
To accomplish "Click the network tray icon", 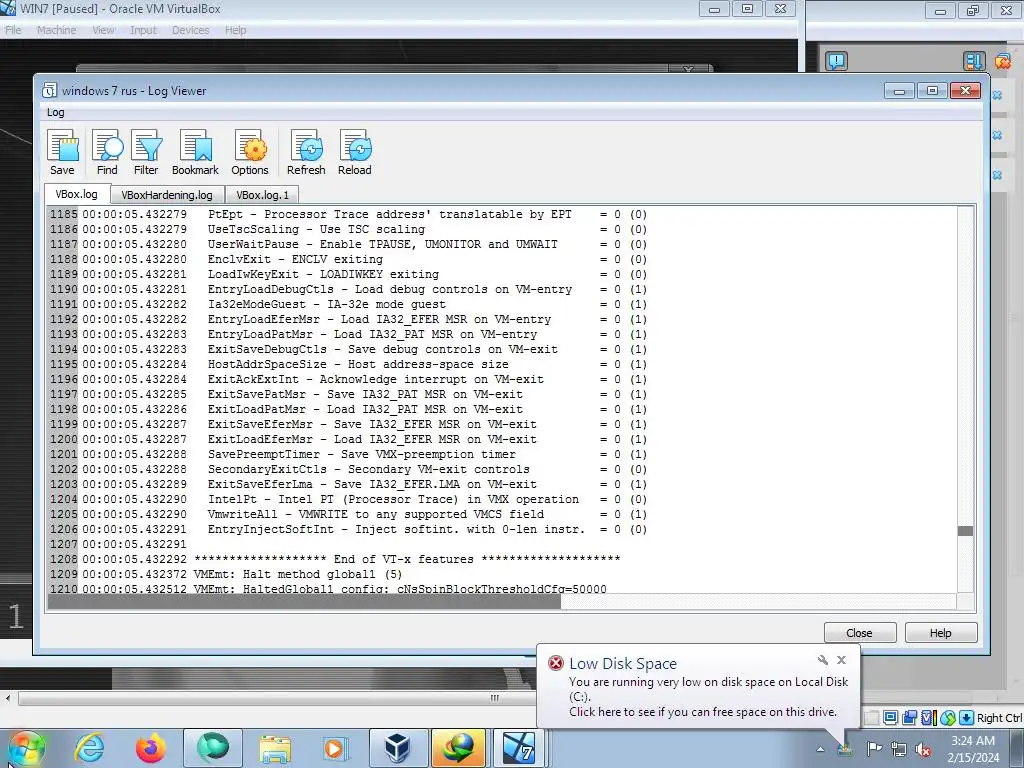I will 899,749.
